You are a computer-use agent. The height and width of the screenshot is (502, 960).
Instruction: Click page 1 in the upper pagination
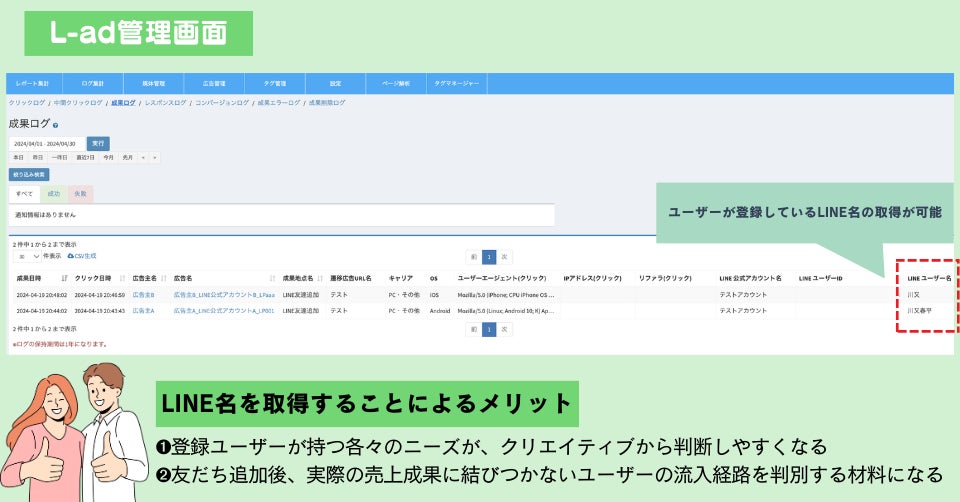coord(489,257)
